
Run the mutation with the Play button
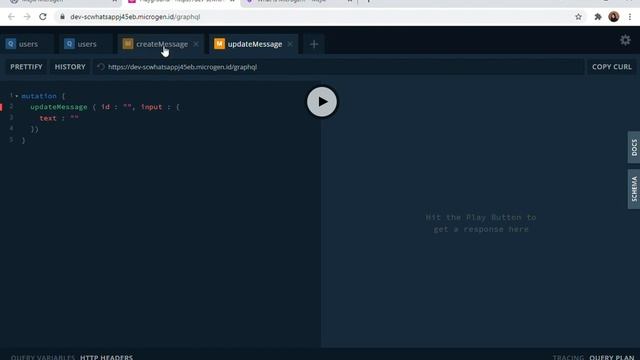point(322,102)
